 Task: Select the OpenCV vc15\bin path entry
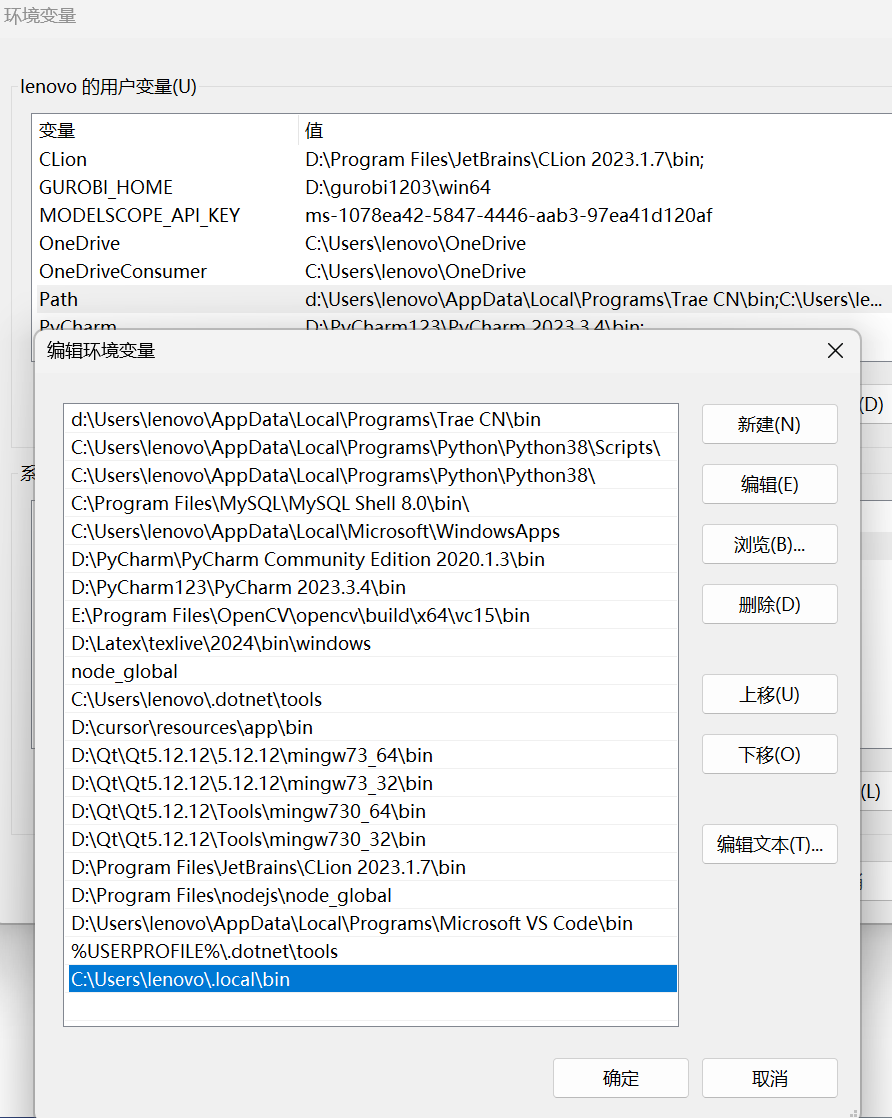click(x=371, y=615)
